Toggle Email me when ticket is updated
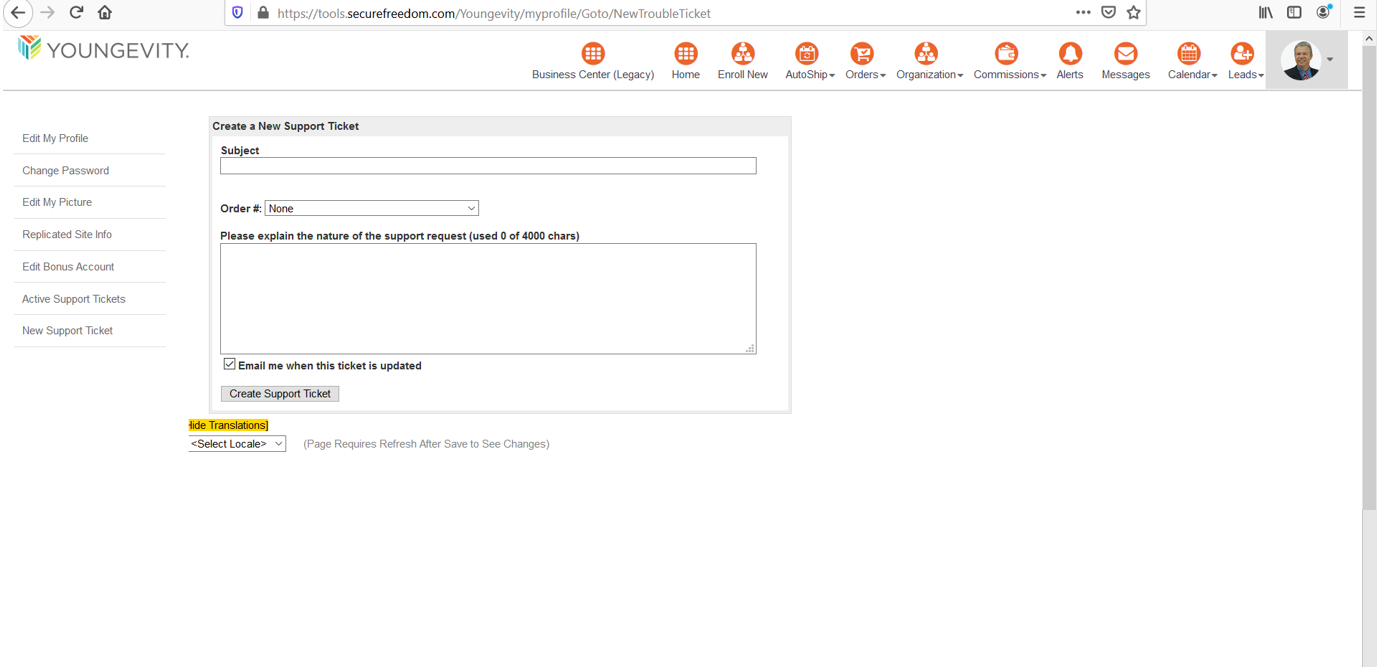The image size is (1377, 667). (x=230, y=365)
